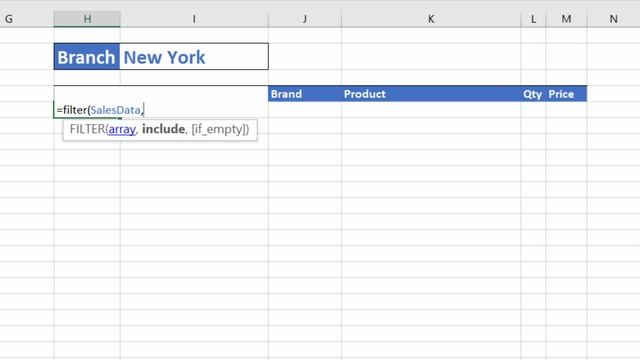Select column K header

click(x=431, y=19)
